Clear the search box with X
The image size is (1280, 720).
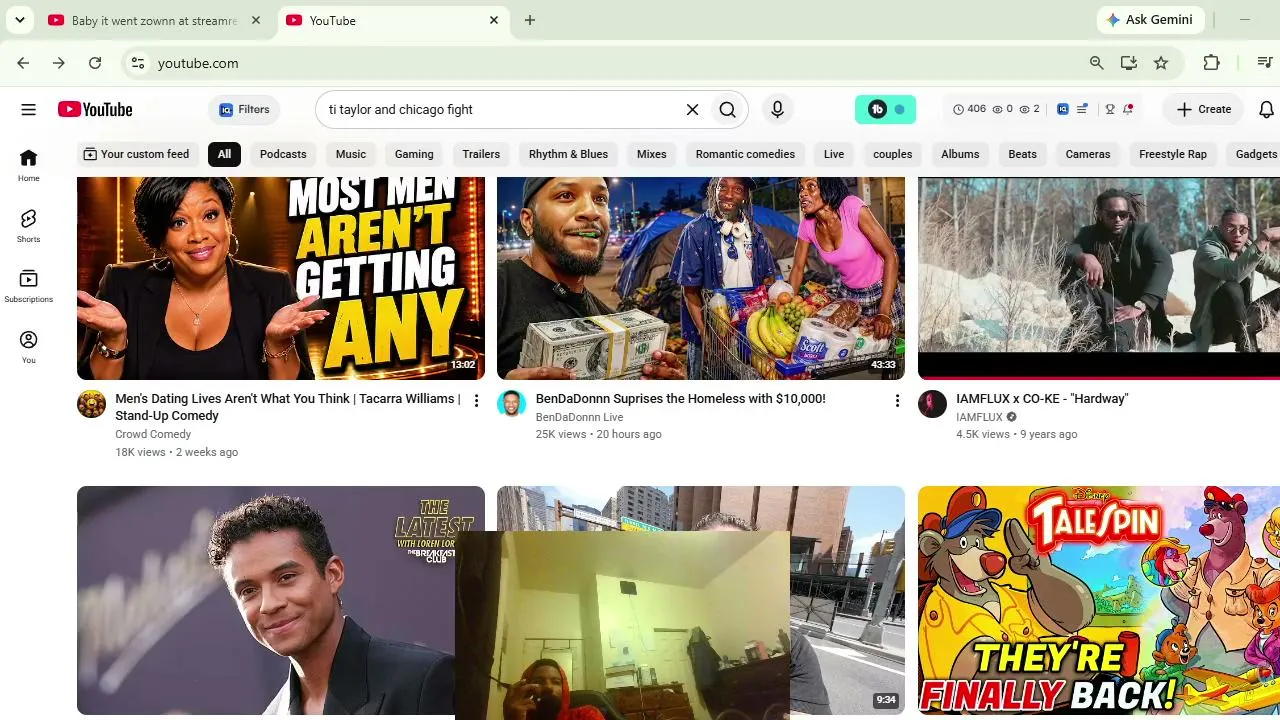pos(692,110)
